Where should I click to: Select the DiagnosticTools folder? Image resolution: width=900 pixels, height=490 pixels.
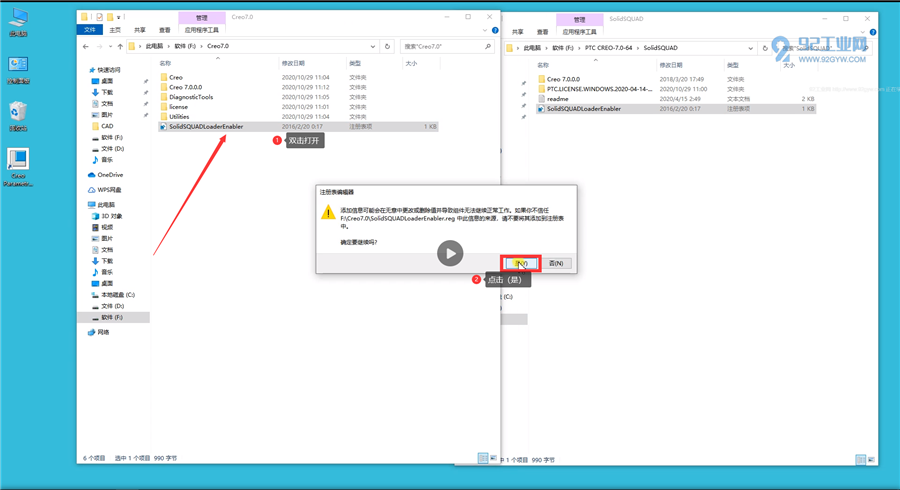pos(191,97)
